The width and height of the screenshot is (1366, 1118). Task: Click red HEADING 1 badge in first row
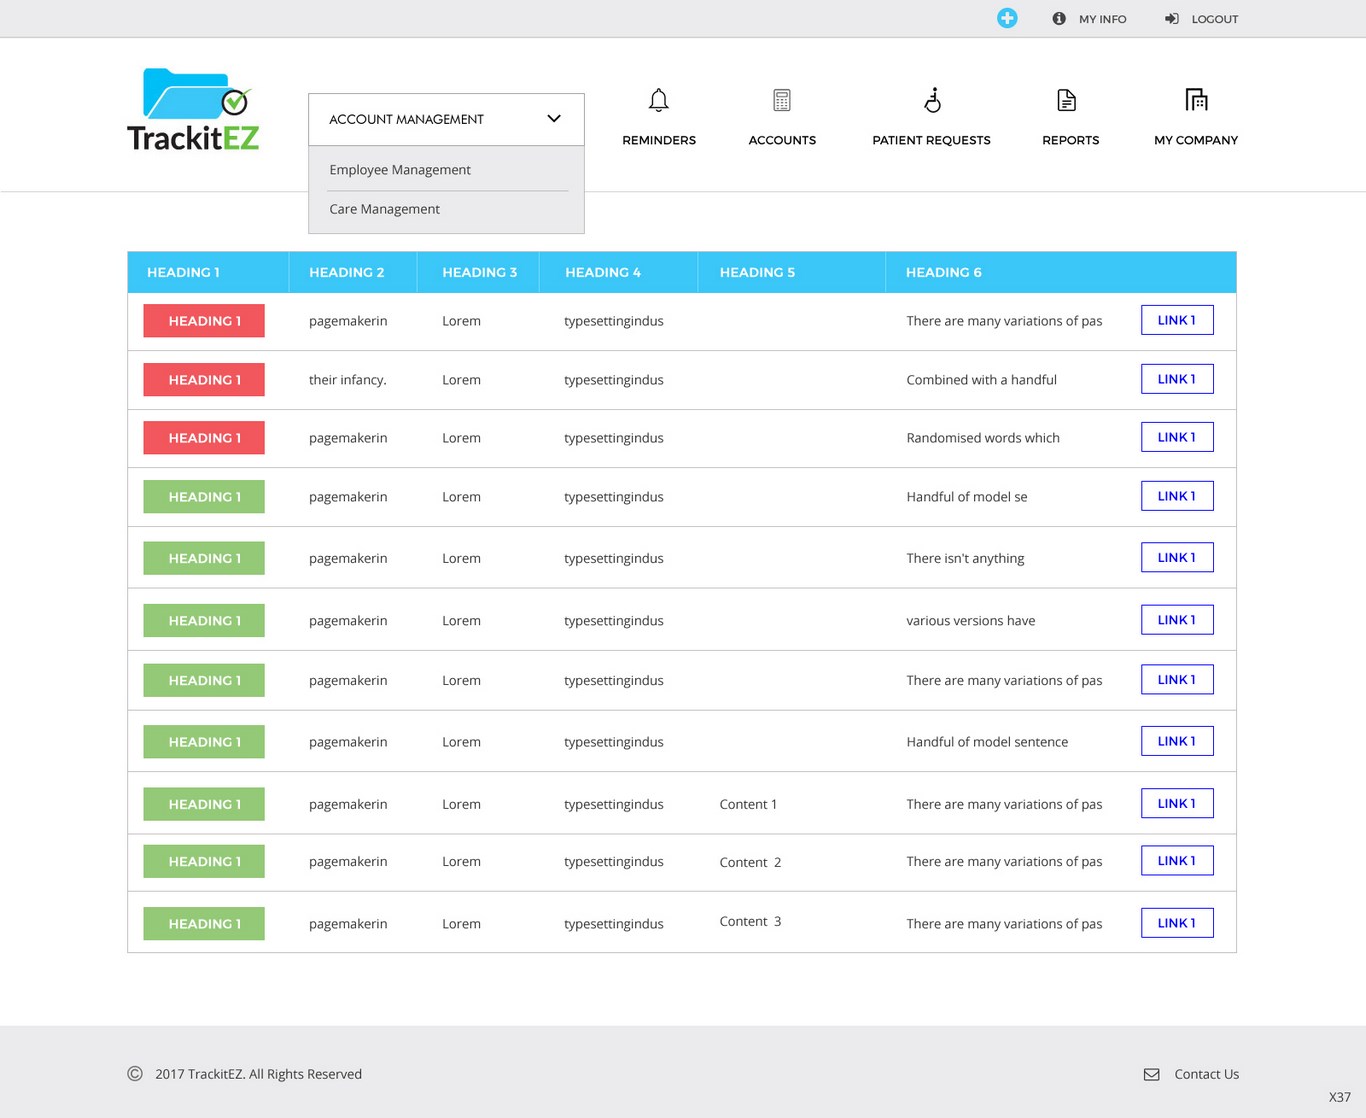click(204, 321)
